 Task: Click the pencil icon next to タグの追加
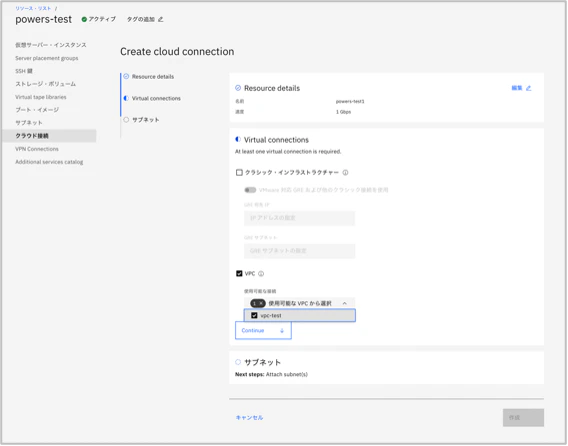[x=160, y=19]
